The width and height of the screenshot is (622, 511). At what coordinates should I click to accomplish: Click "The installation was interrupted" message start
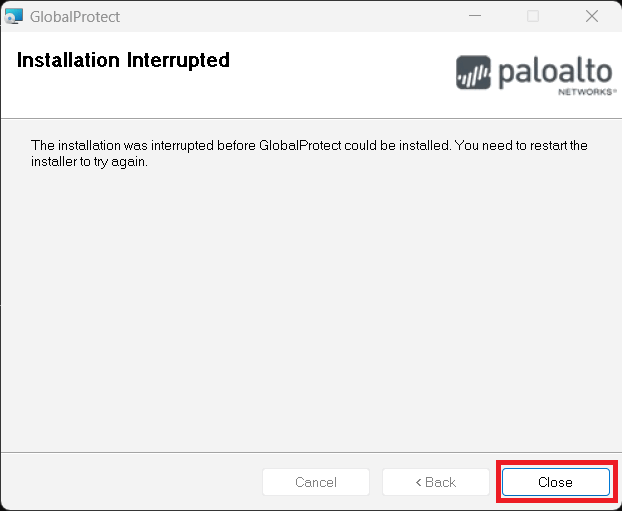click(x=121, y=145)
